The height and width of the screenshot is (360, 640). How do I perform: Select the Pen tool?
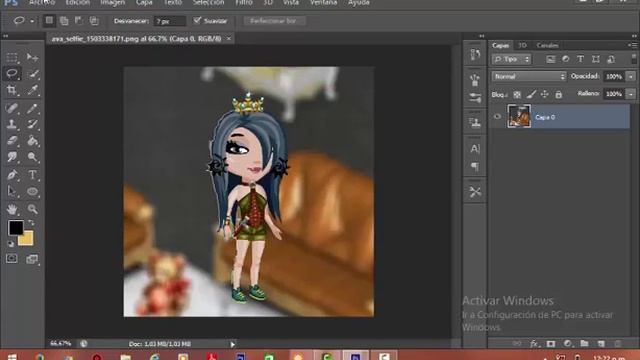point(12,175)
